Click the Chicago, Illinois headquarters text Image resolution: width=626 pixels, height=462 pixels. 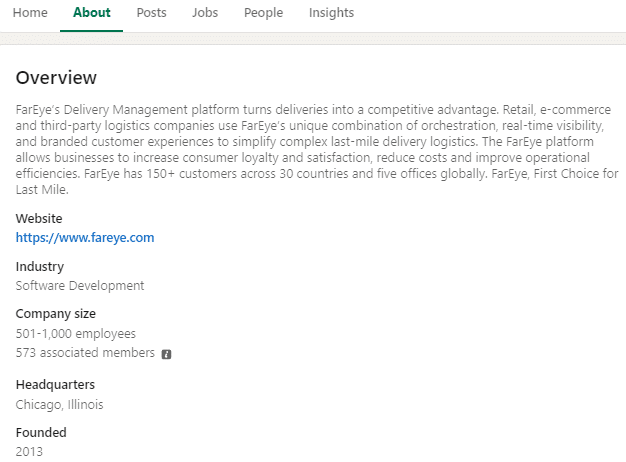click(59, 405)
